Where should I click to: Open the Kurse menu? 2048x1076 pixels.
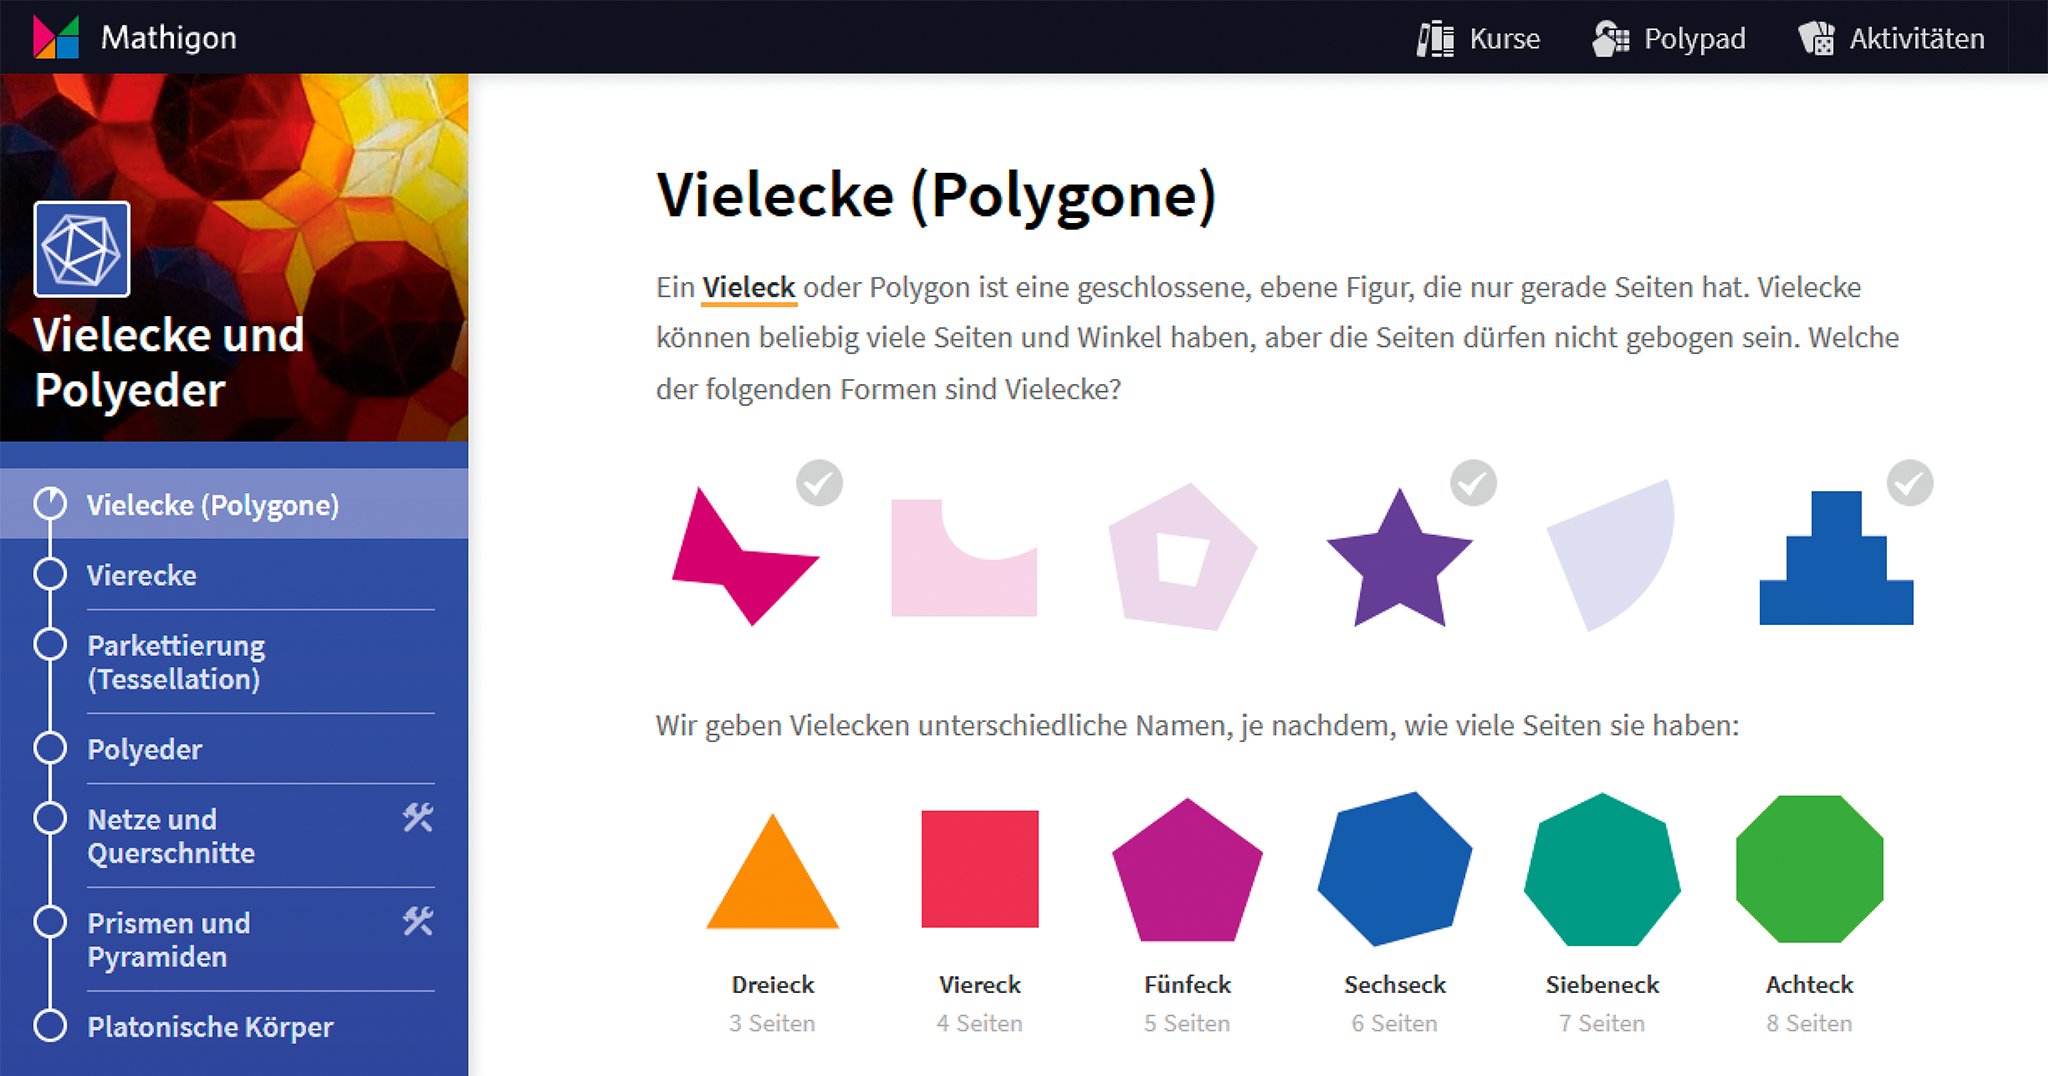pyautogui.click(x=1479, y=38)
